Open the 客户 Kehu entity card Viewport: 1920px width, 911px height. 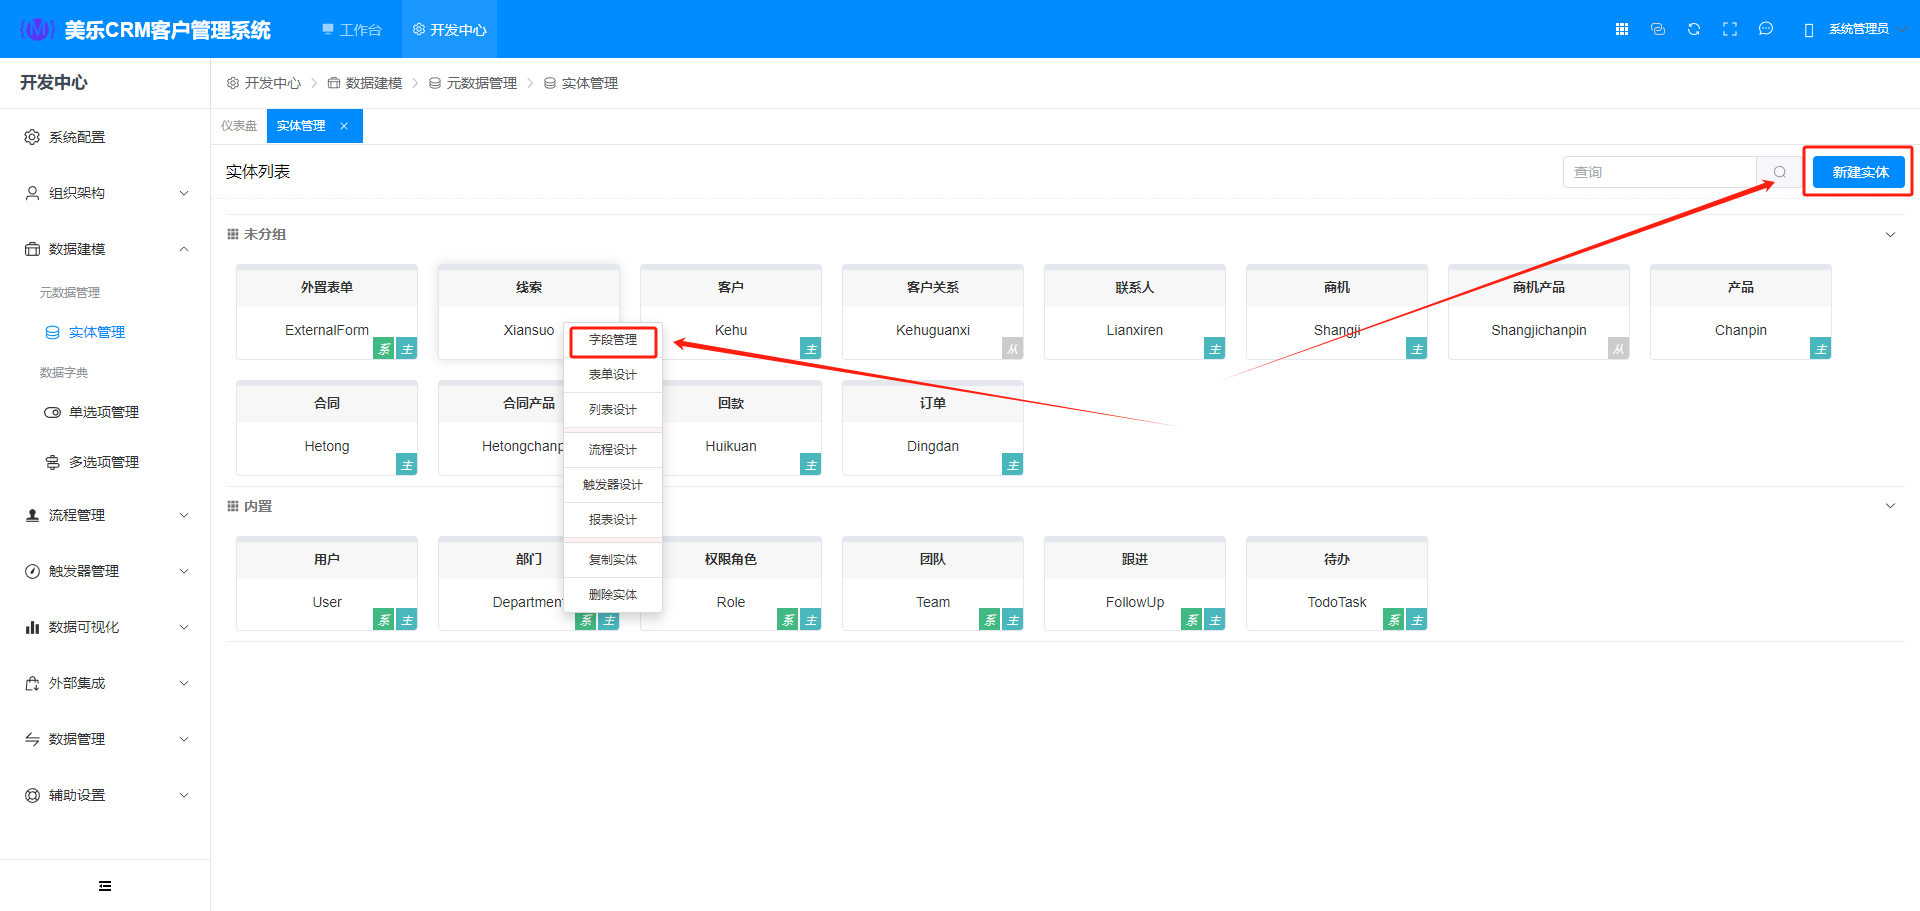click(730, 312)
